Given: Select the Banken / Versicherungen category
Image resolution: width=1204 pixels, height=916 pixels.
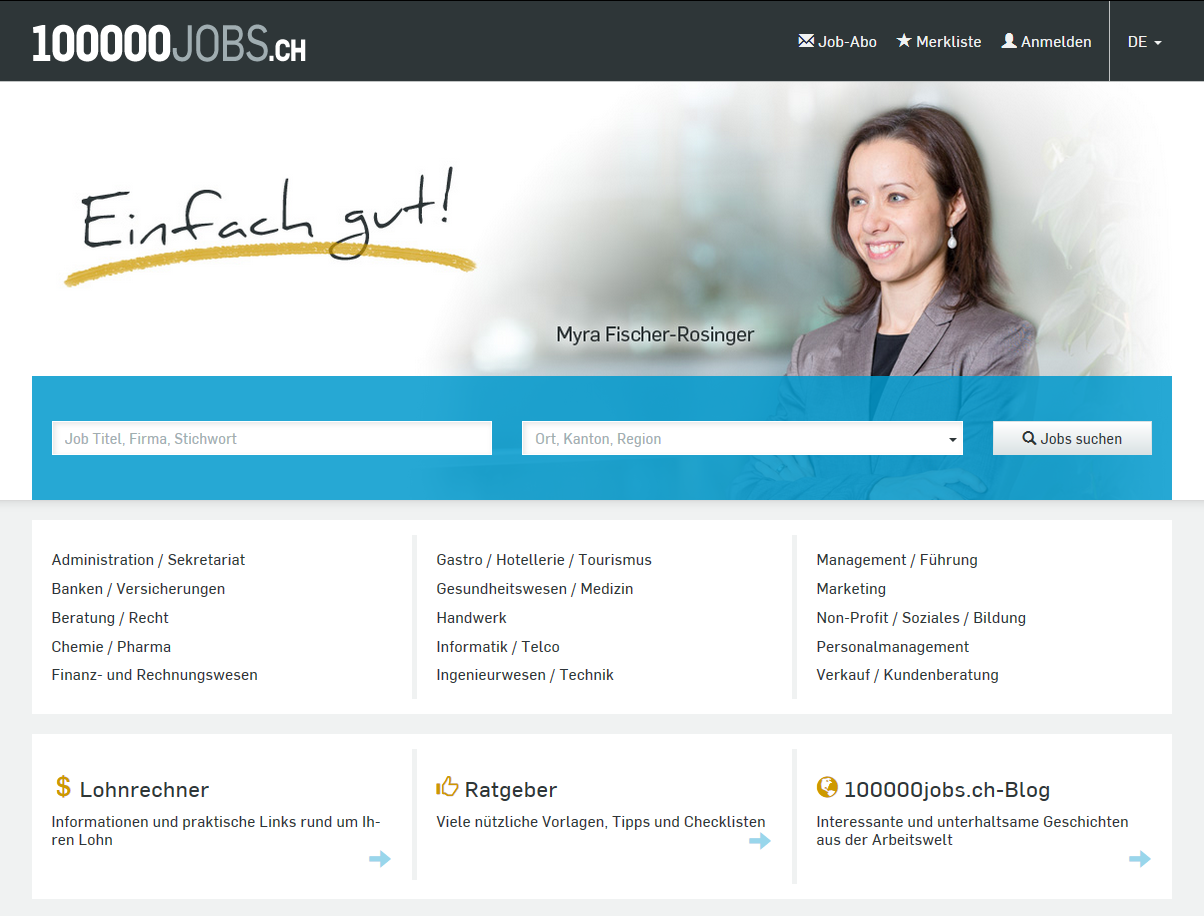Looking at the screenshot, I should click(138, 589).
